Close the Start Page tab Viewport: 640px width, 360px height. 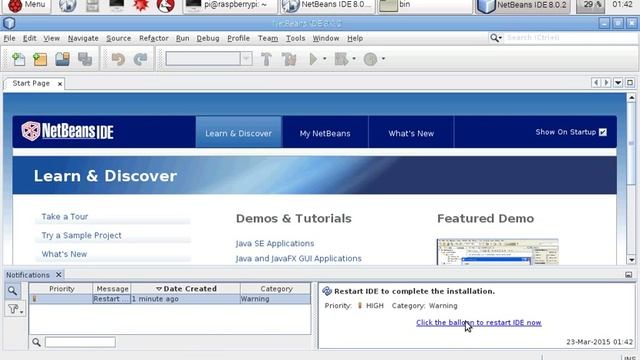60,84
